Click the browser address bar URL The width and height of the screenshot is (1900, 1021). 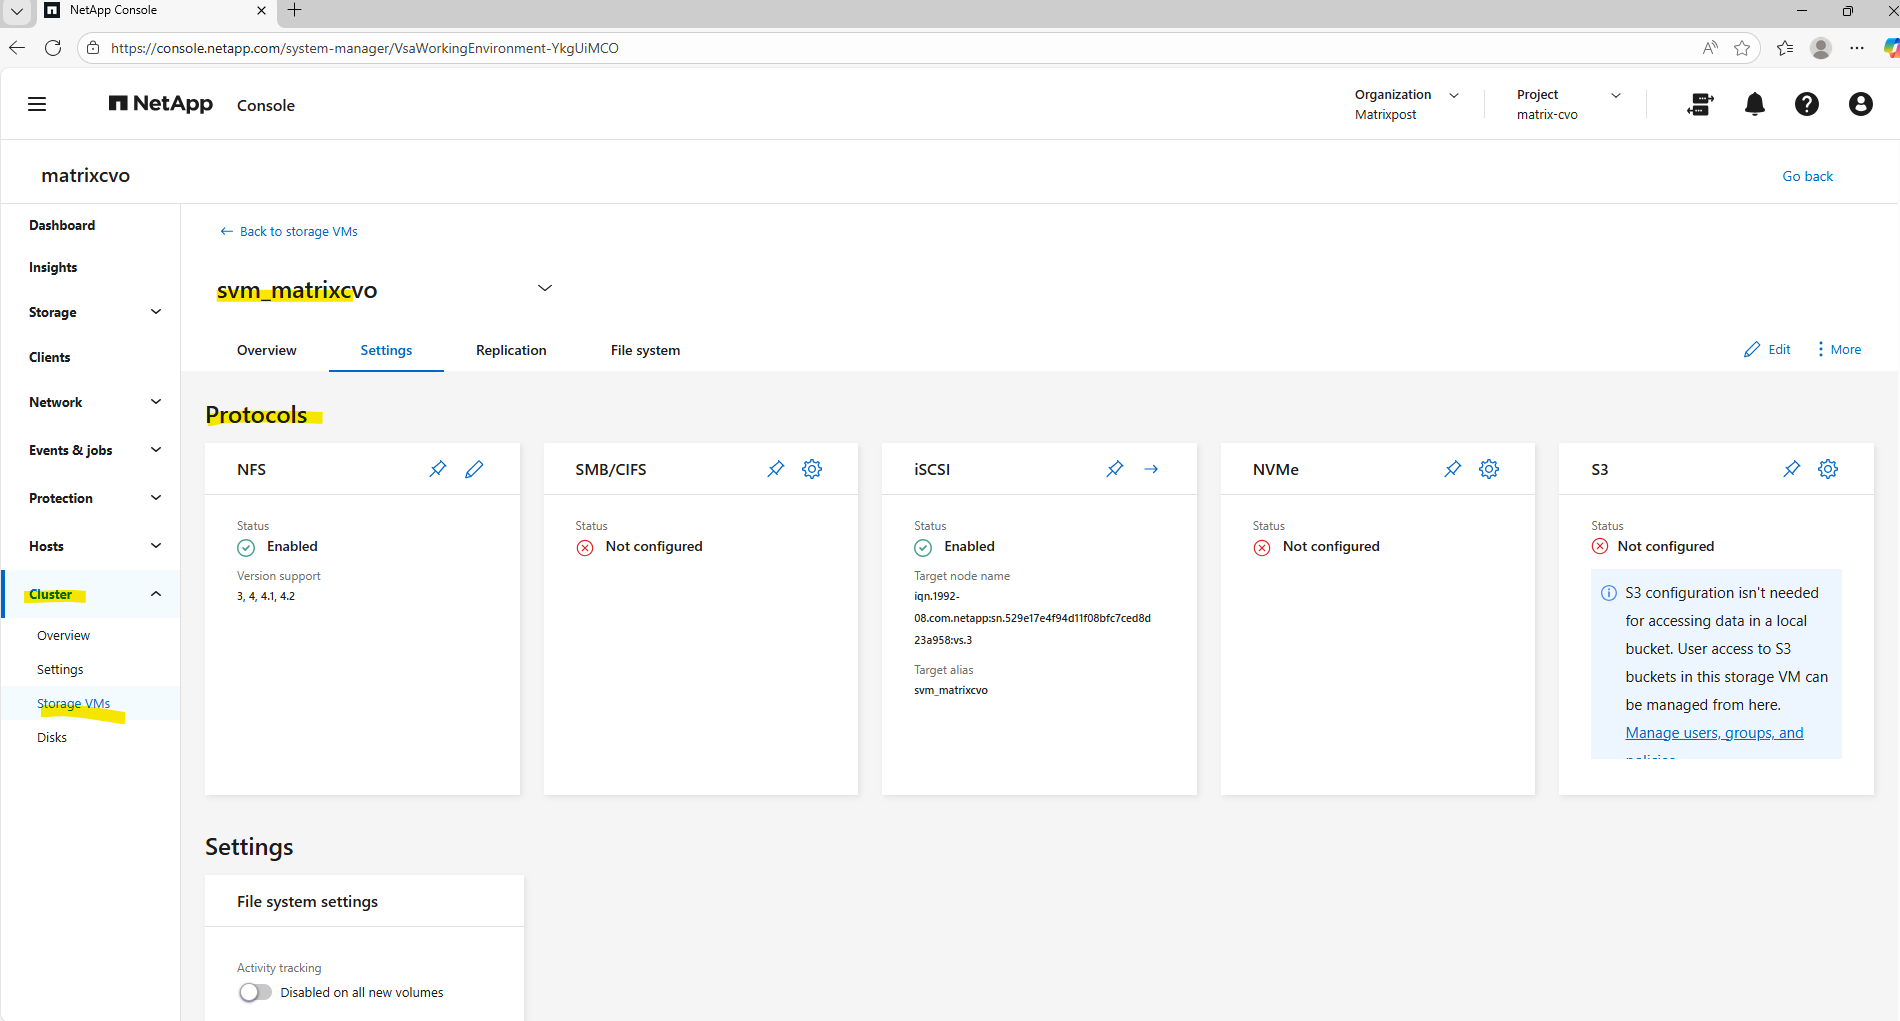pos(364,48)
